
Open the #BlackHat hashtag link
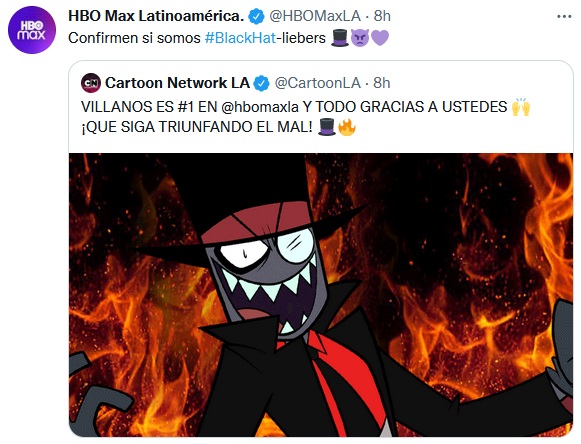tap(240, 38)
